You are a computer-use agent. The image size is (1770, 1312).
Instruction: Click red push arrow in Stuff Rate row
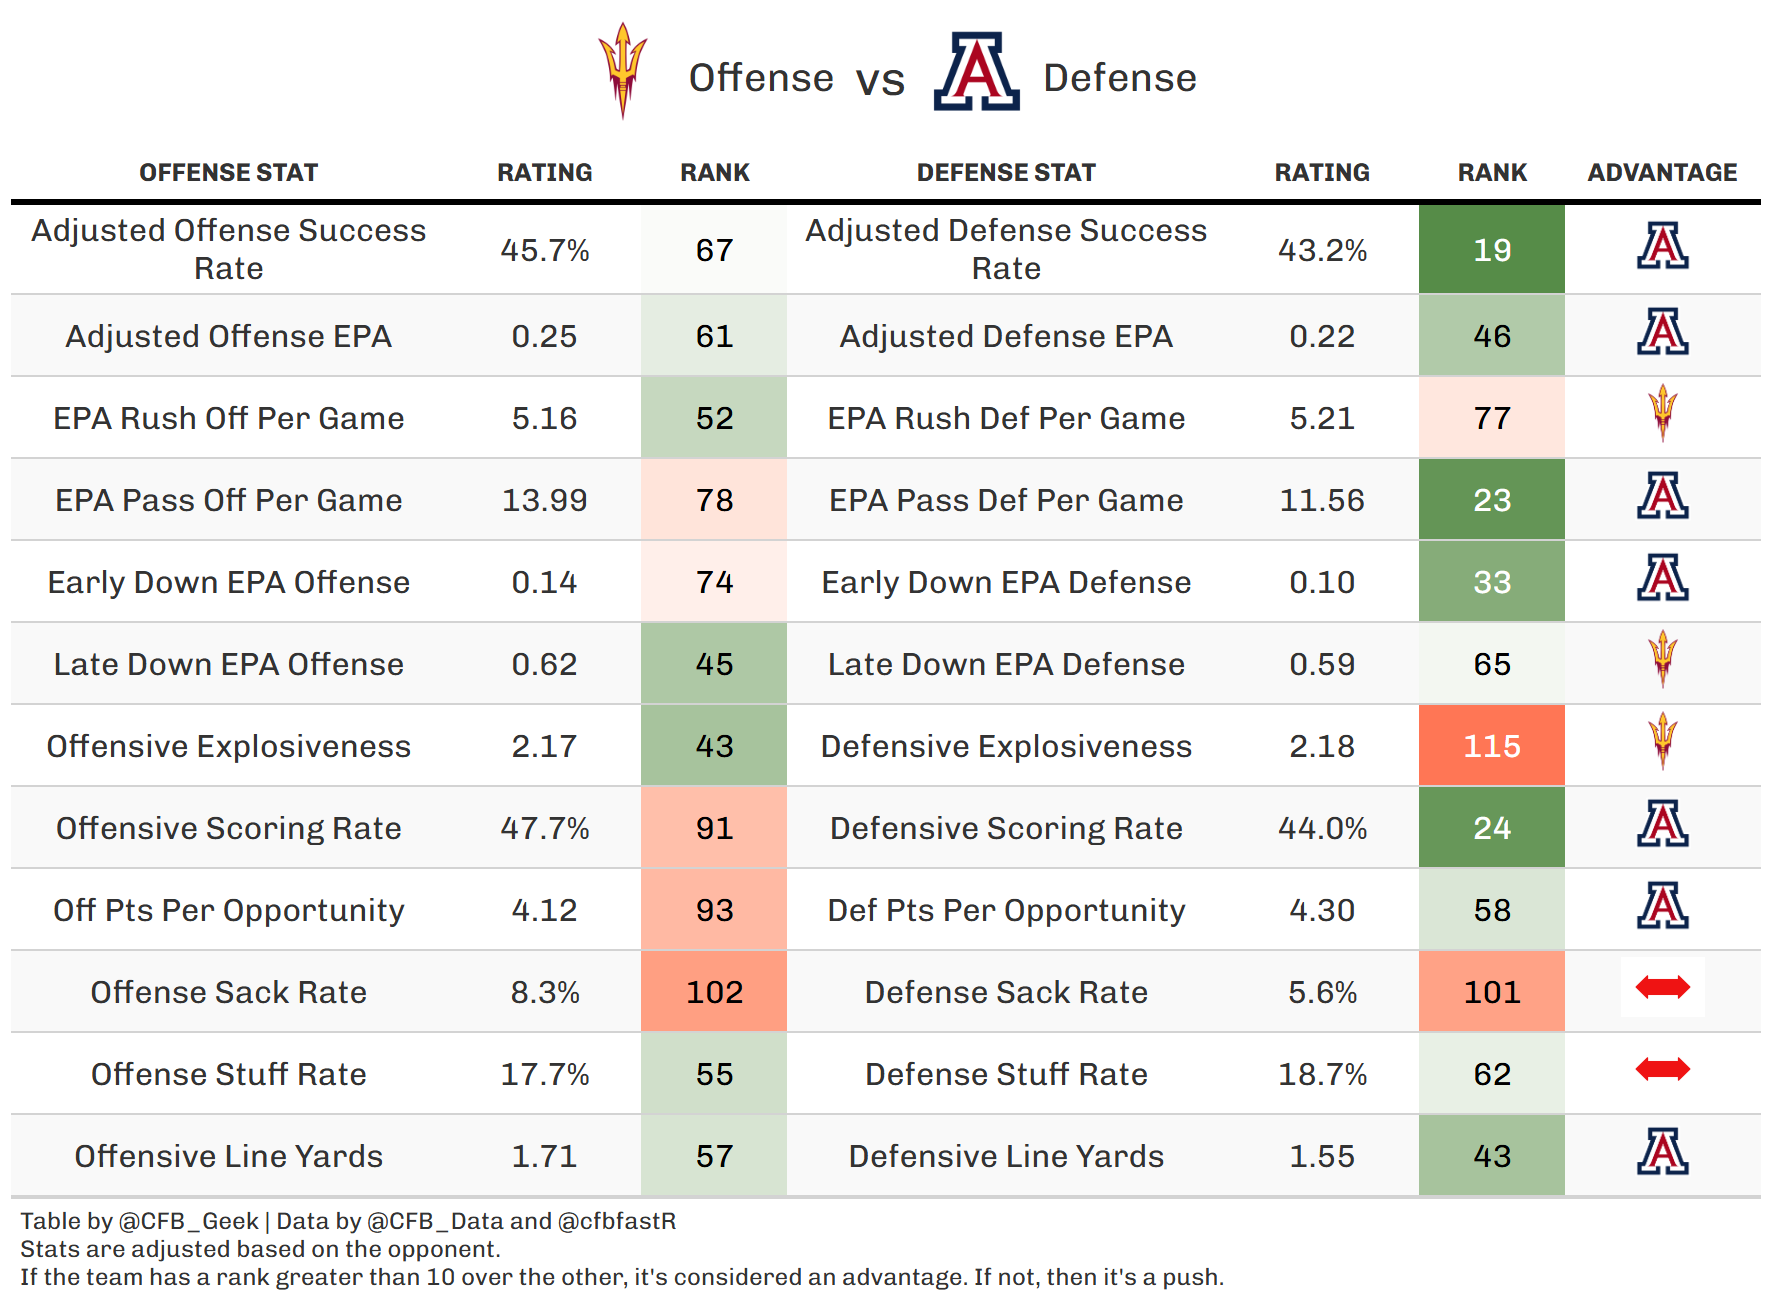tap(1662, 1070)
